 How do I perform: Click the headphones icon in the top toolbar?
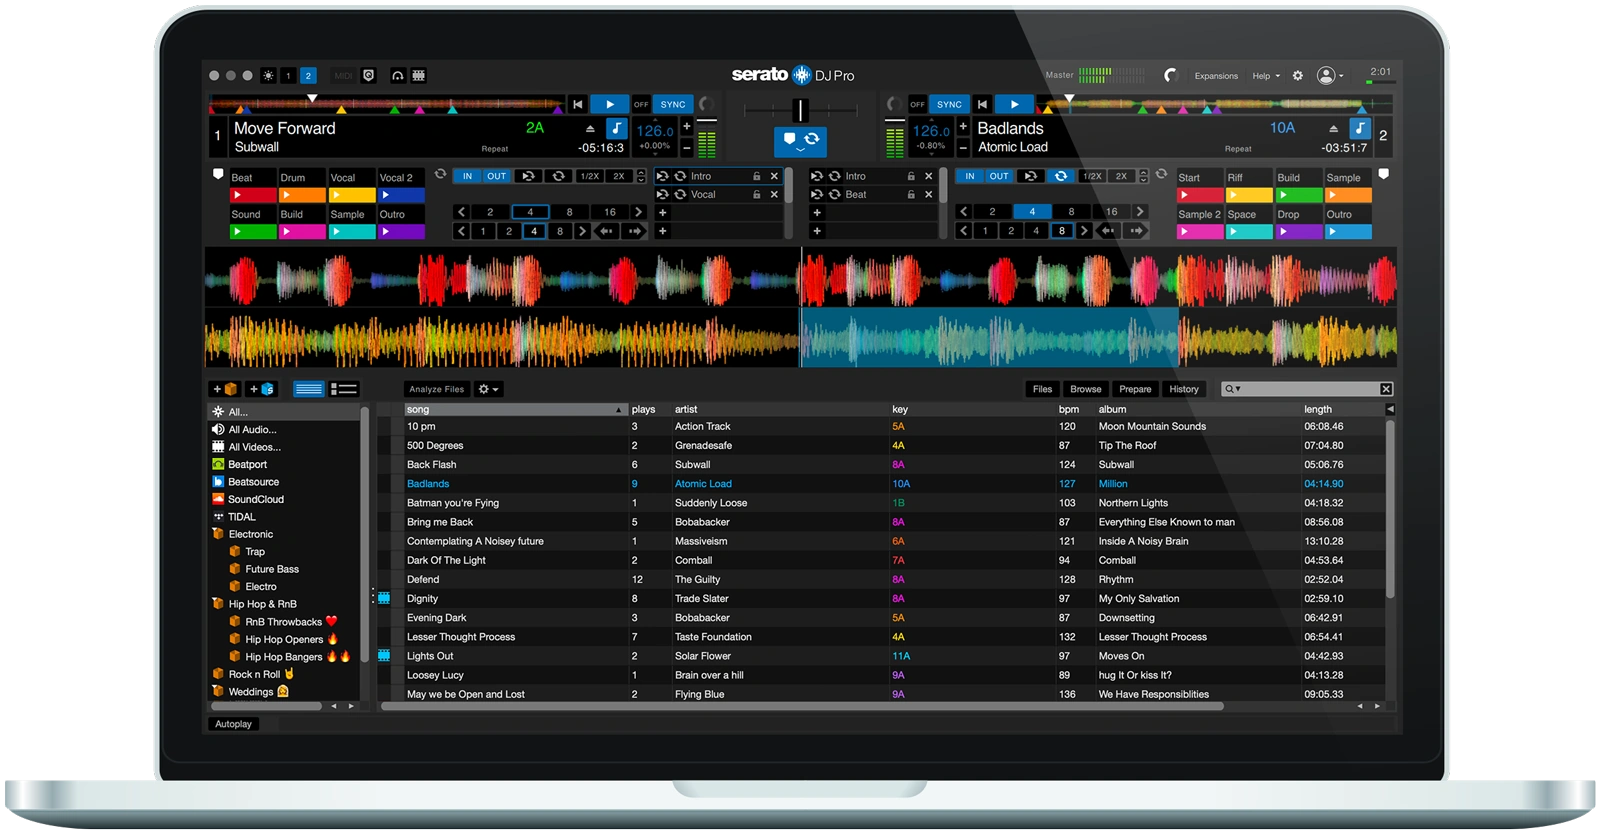(x=397, y=76)
